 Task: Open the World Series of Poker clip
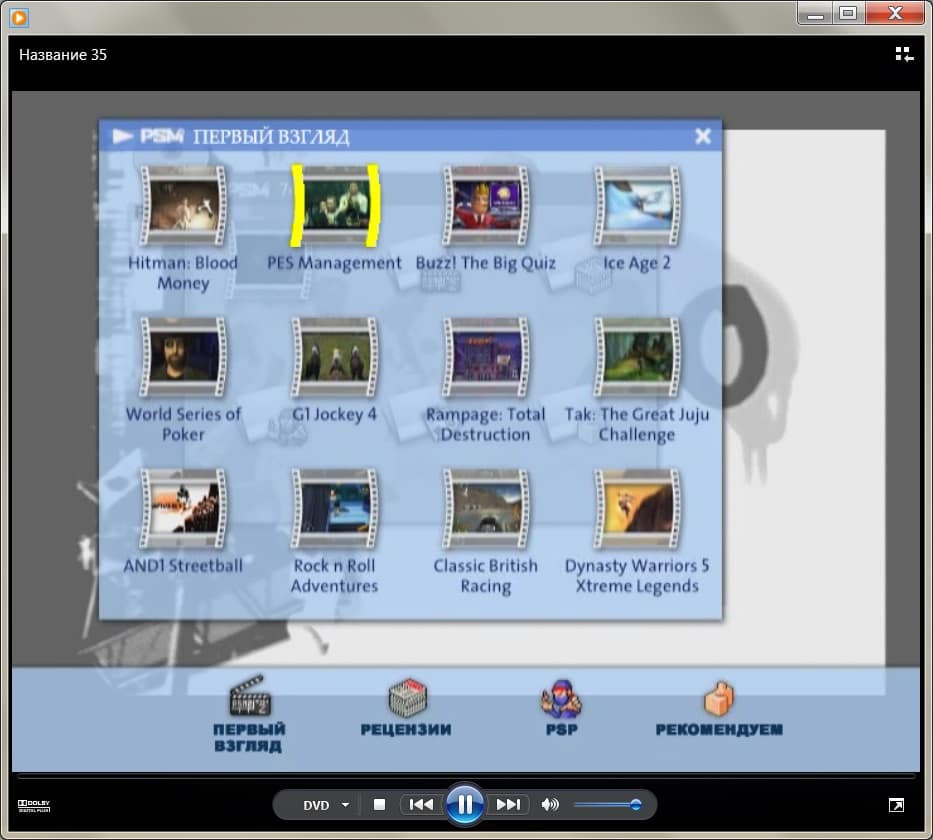pyautogui.click(x=183, y=357)
